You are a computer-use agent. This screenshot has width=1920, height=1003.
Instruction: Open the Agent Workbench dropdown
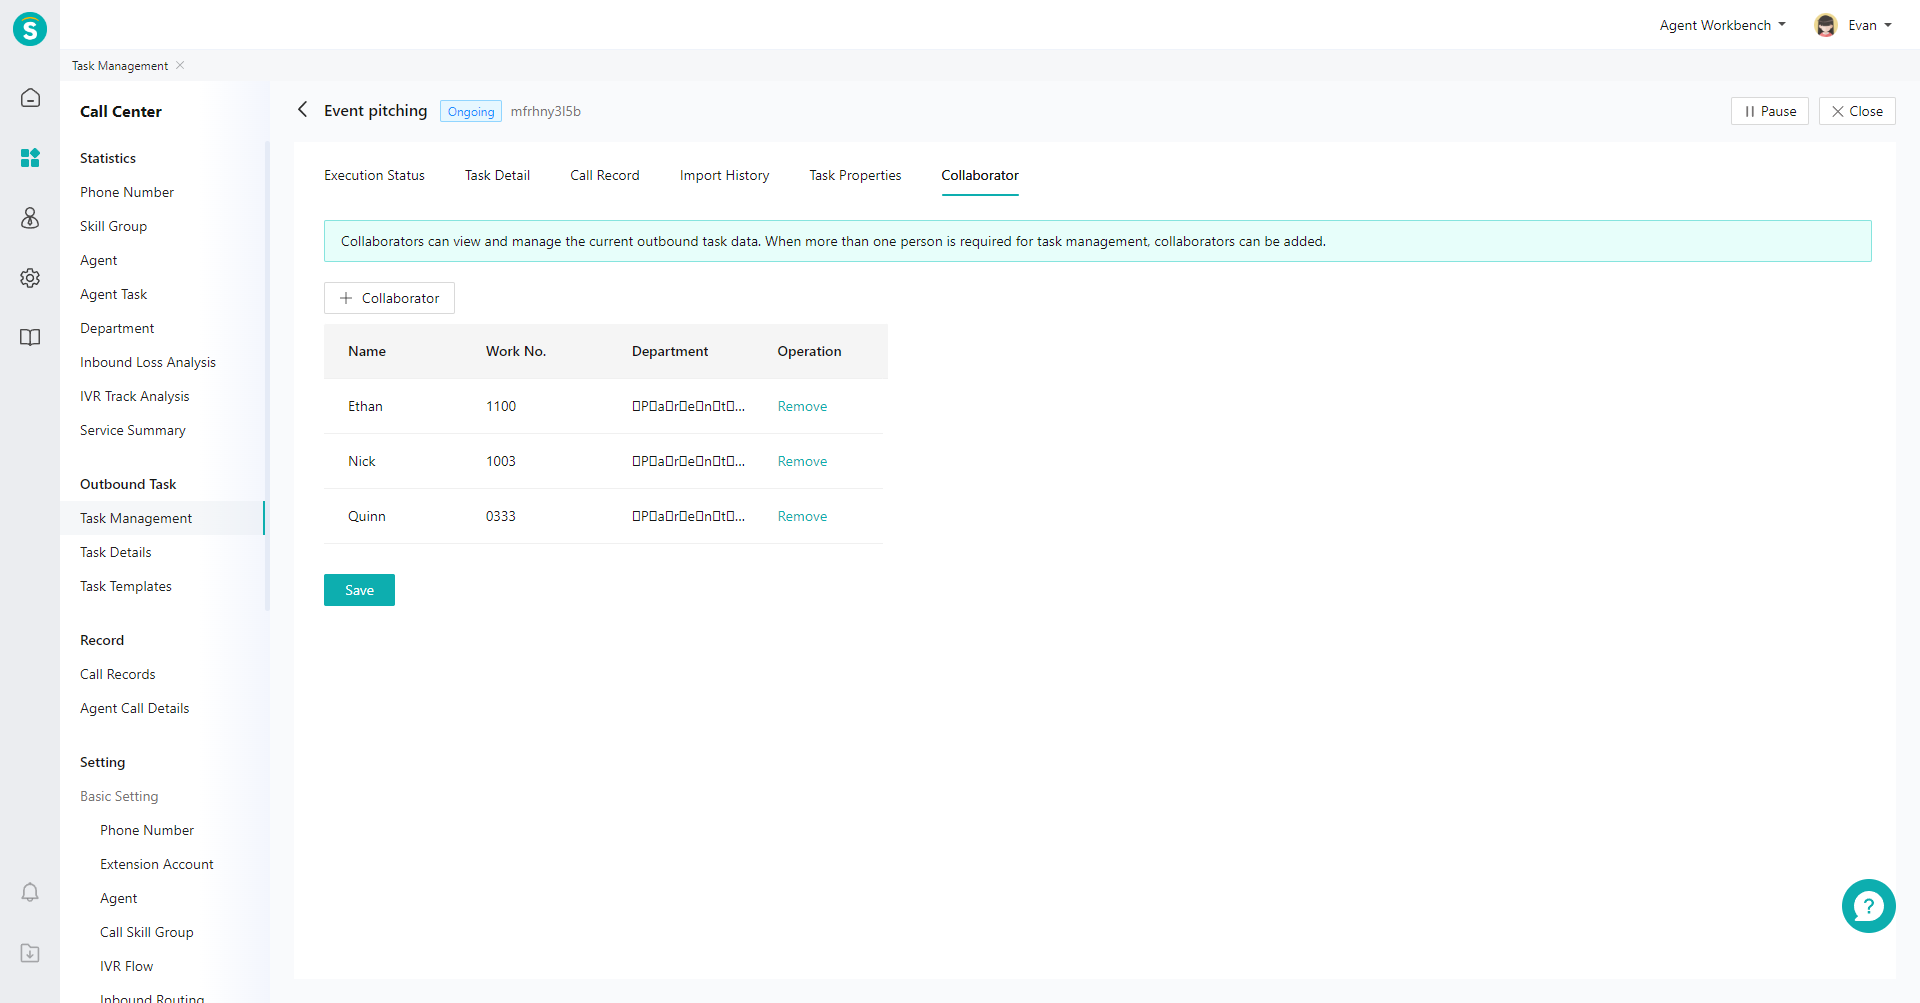coord(1722,25)
